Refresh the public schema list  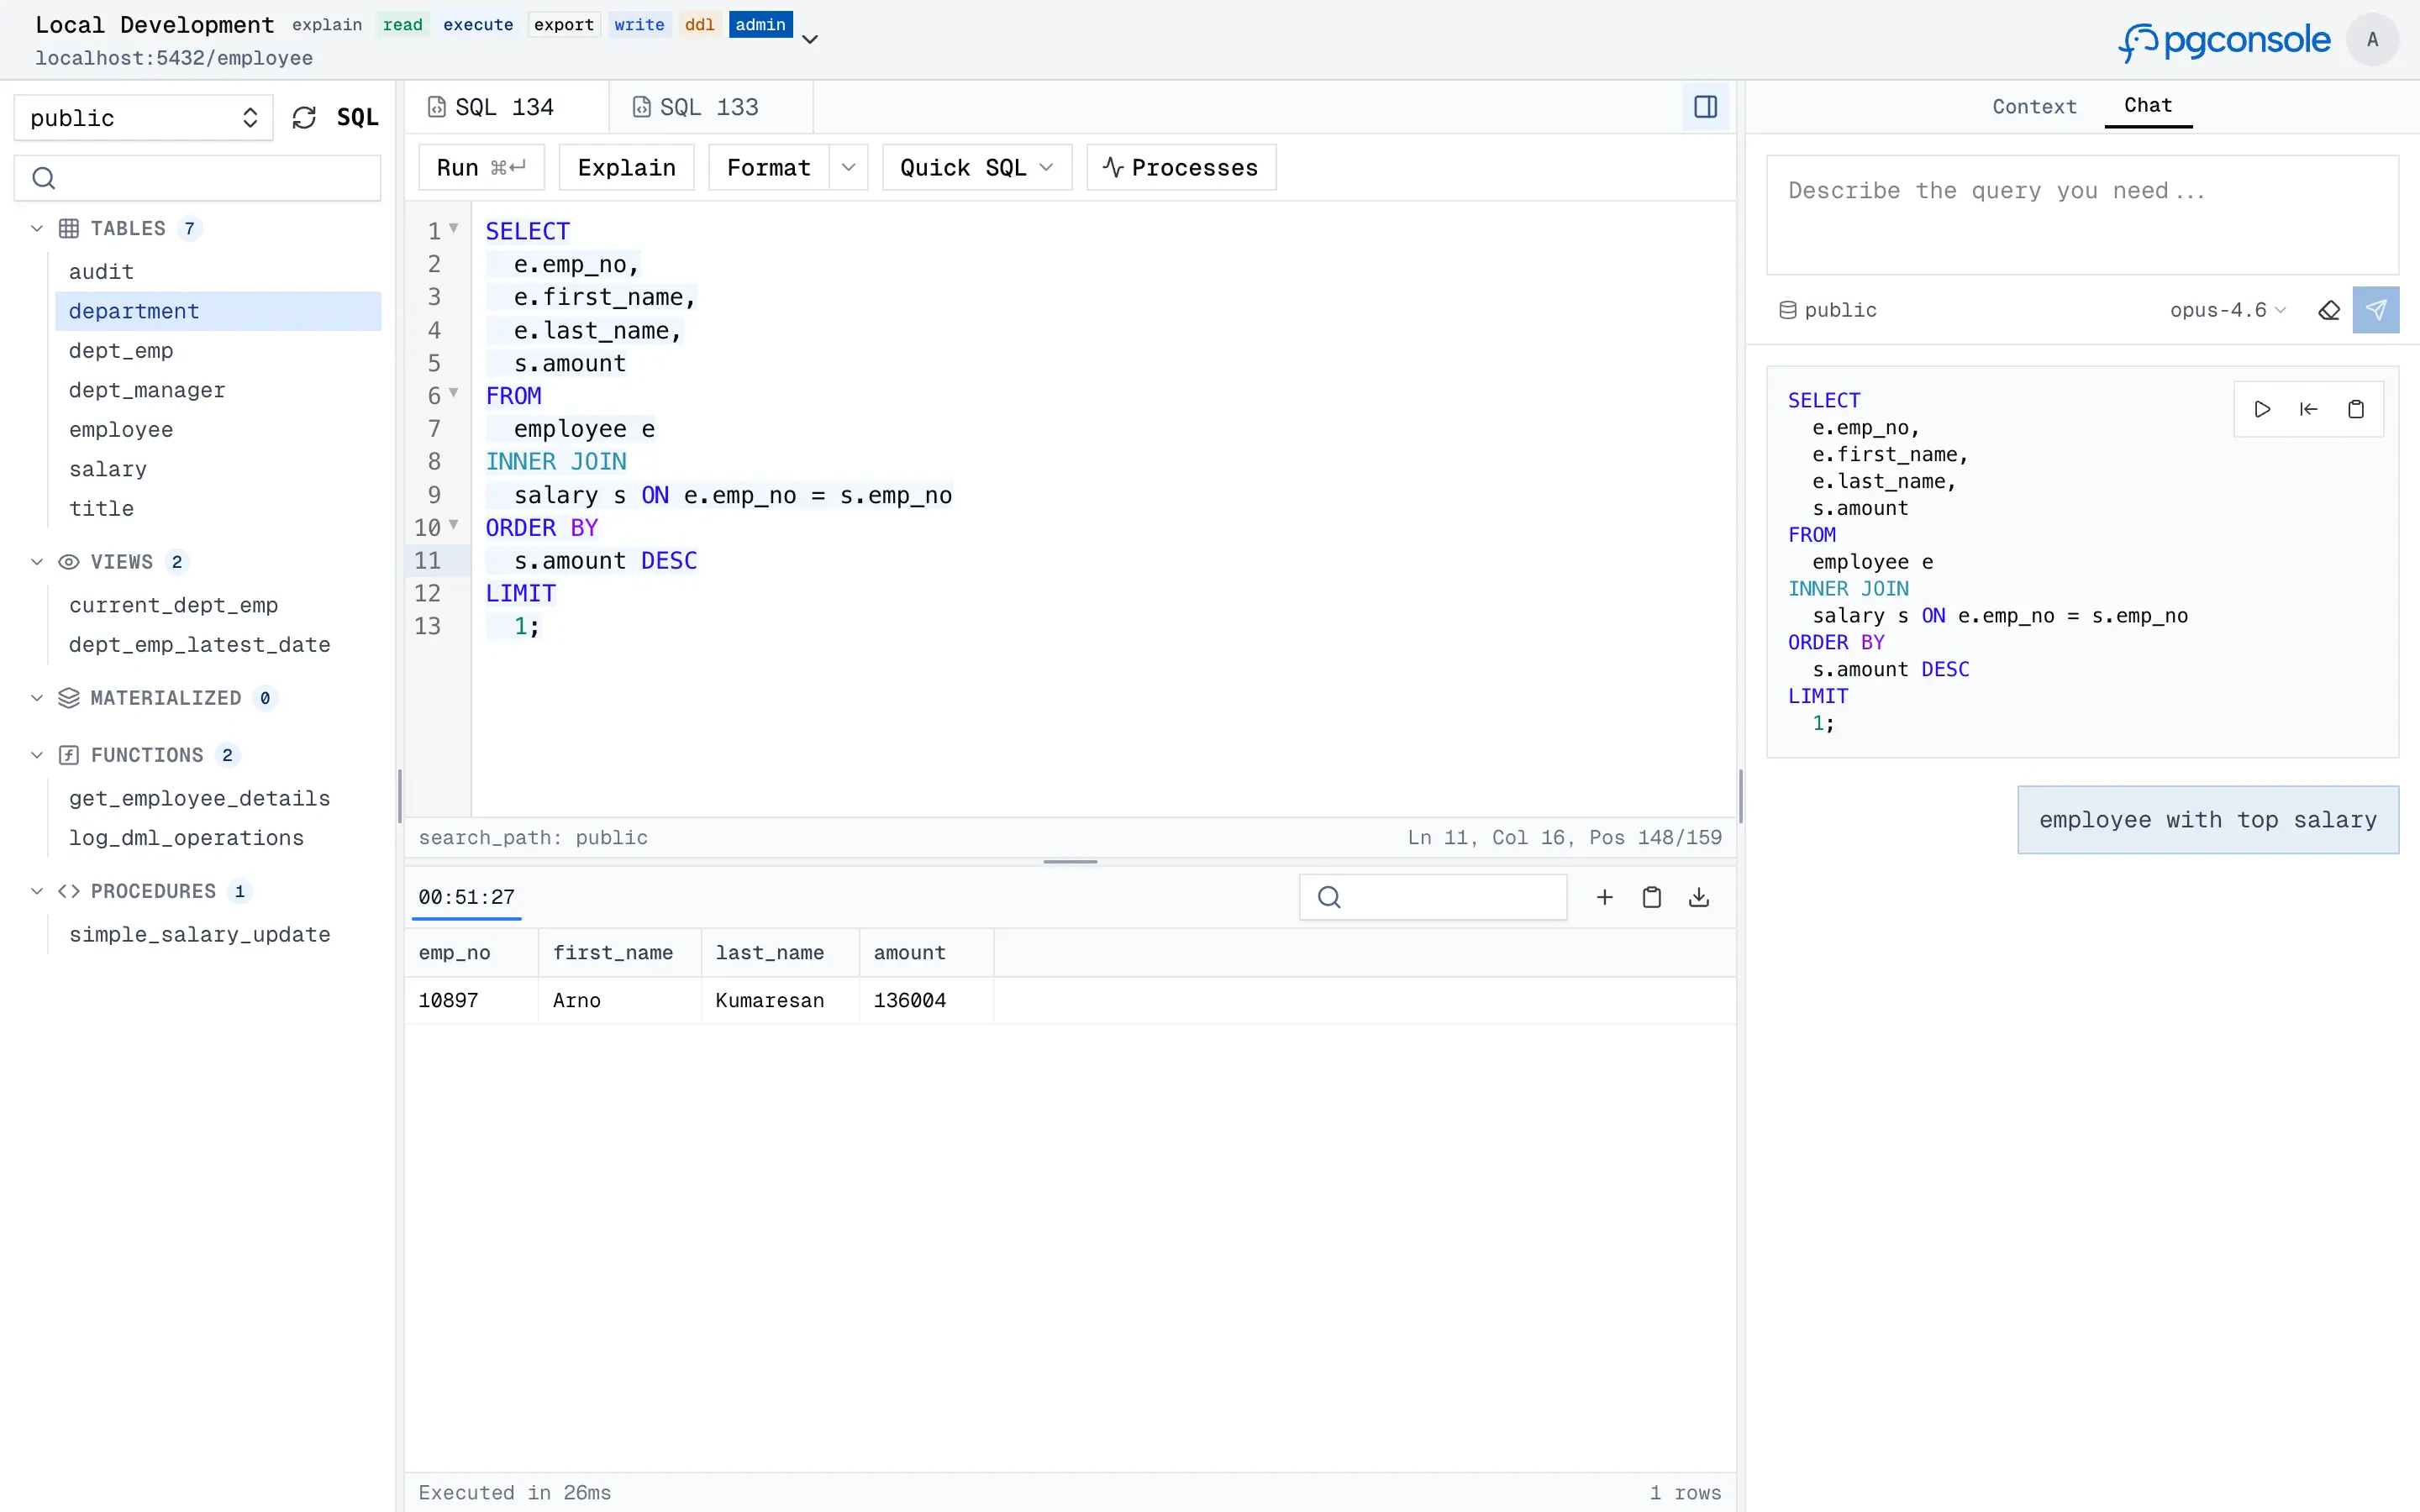click(304, 116)
